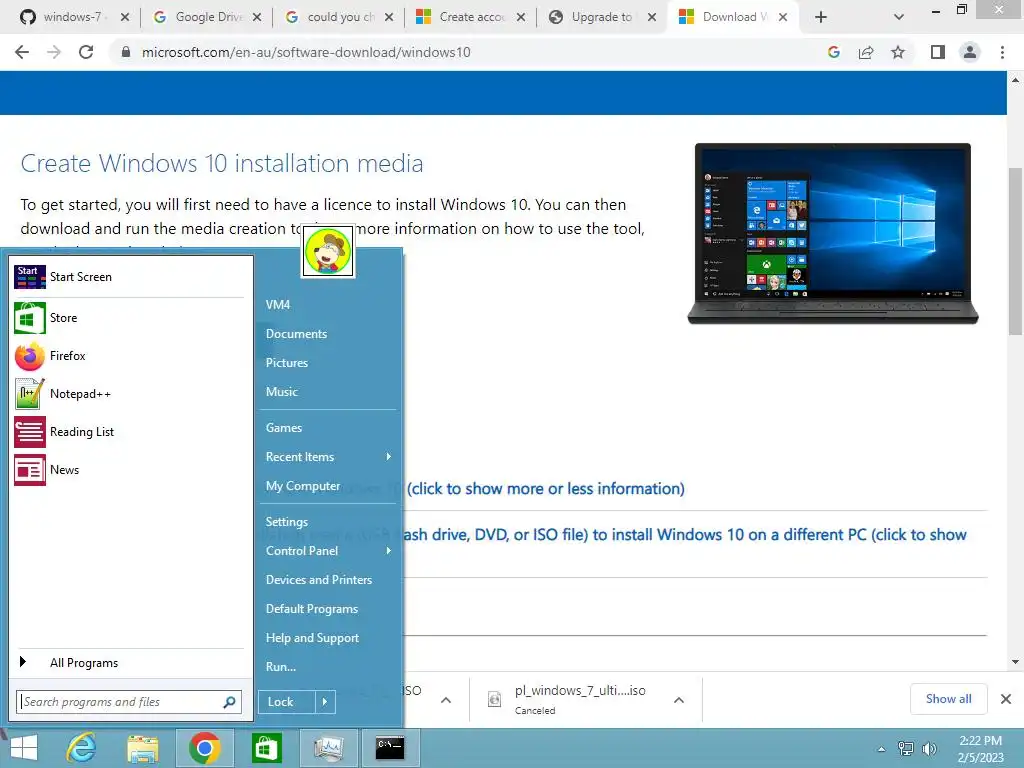
Task: Open the Command Prompt taskbar icon
Action: (x=390, y=748)
